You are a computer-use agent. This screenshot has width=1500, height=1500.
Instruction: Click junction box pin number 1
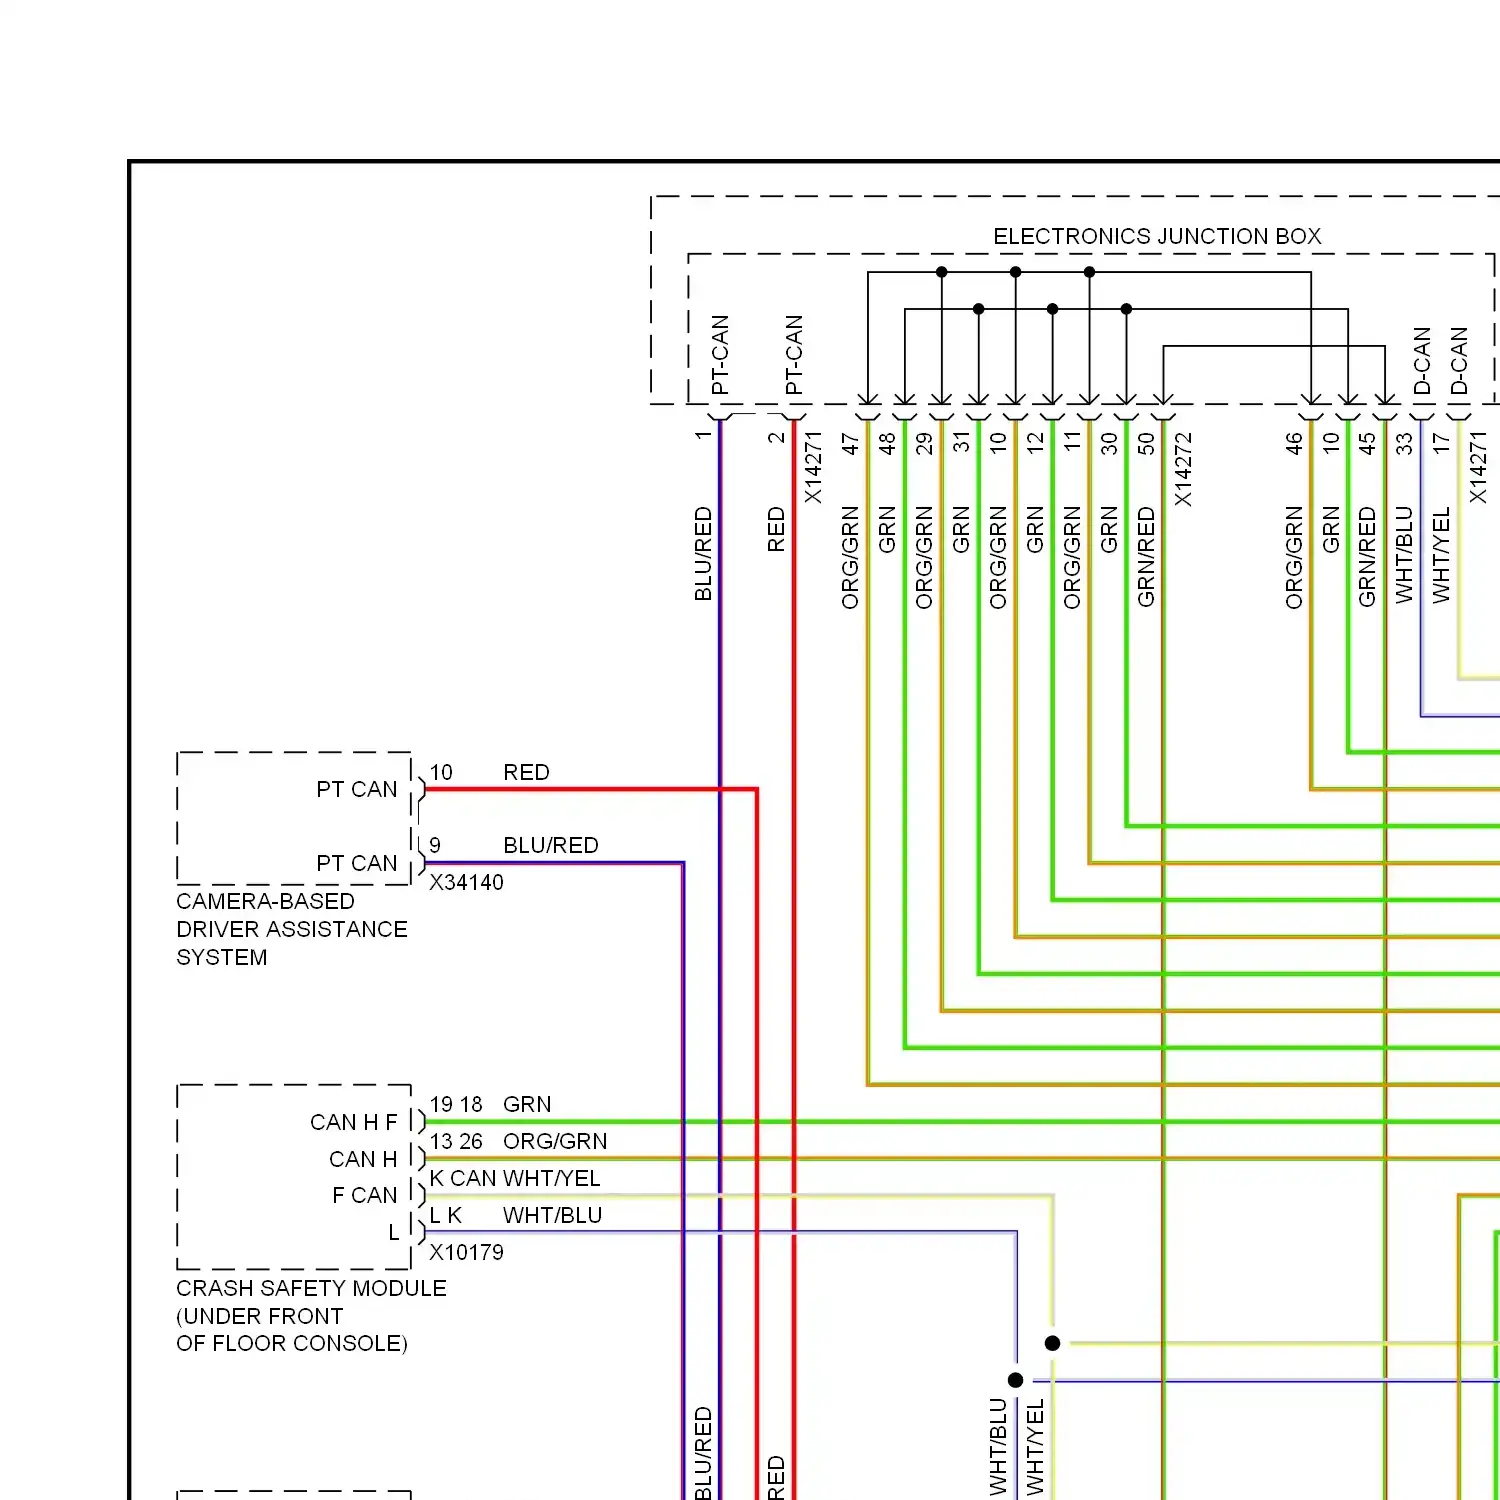703,436
